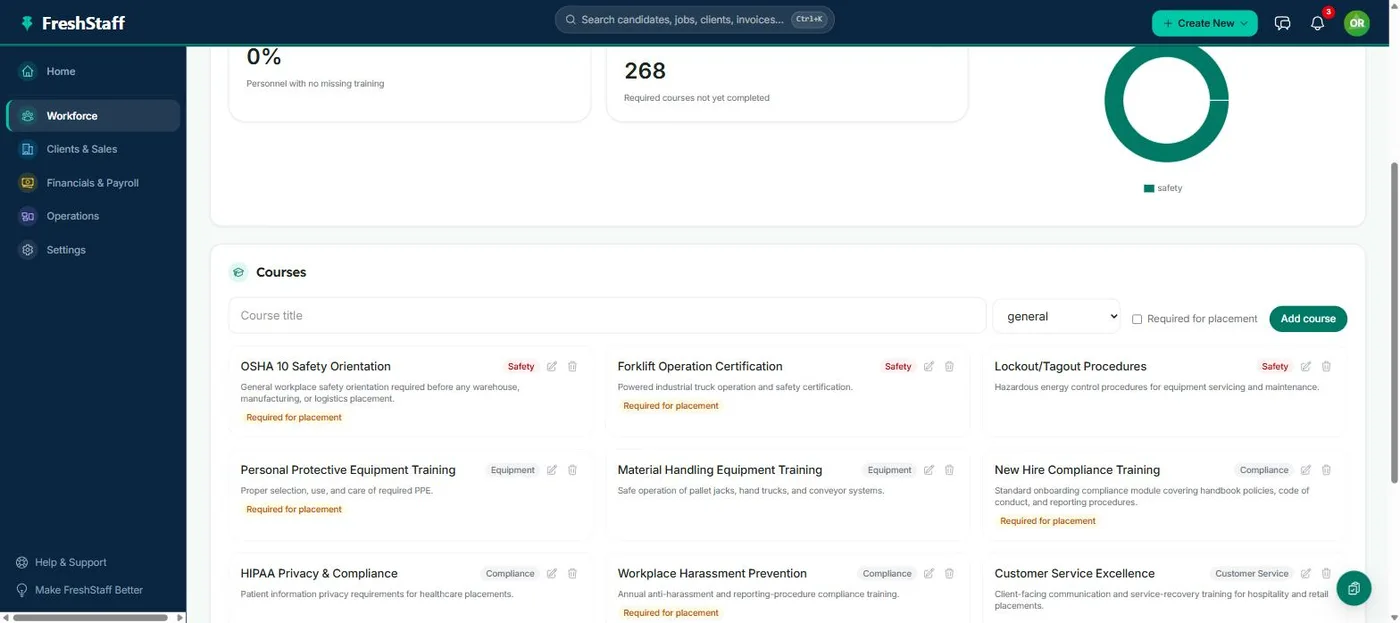The width and height of the screenshot is (1400, 623).
Task: Focus the Course title input field
Action: point(607,316)
